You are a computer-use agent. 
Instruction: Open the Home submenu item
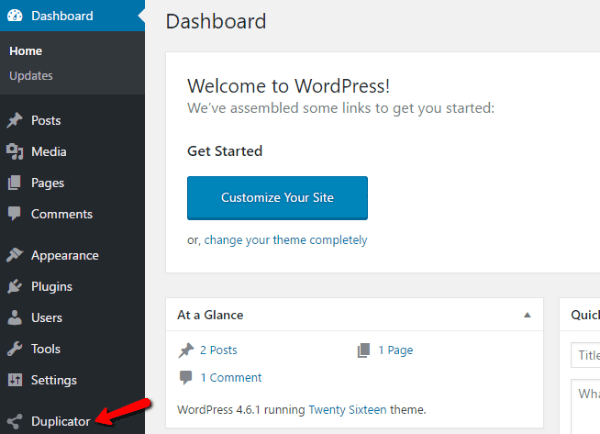pos(25,51)
